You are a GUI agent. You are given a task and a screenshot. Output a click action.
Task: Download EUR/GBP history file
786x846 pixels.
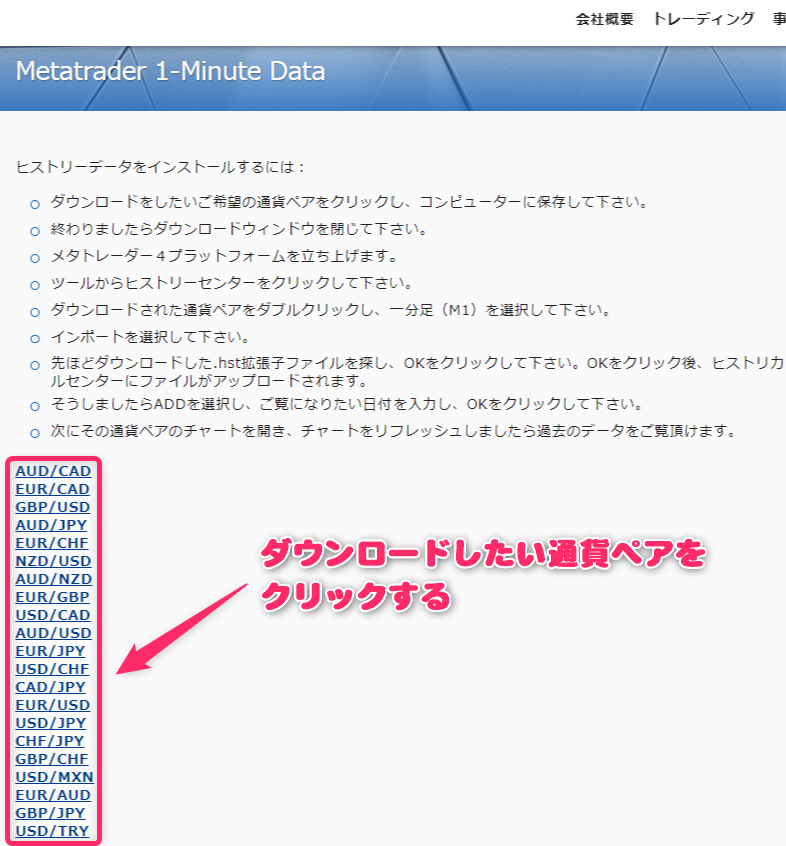pyautogui.click(x=52, y=597)
